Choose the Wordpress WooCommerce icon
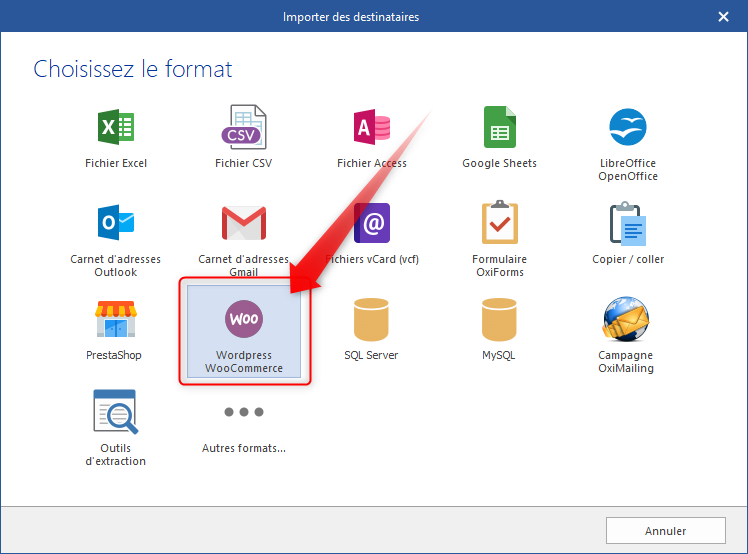The height and width of the screenshot is (554, 748). [244, 319]
